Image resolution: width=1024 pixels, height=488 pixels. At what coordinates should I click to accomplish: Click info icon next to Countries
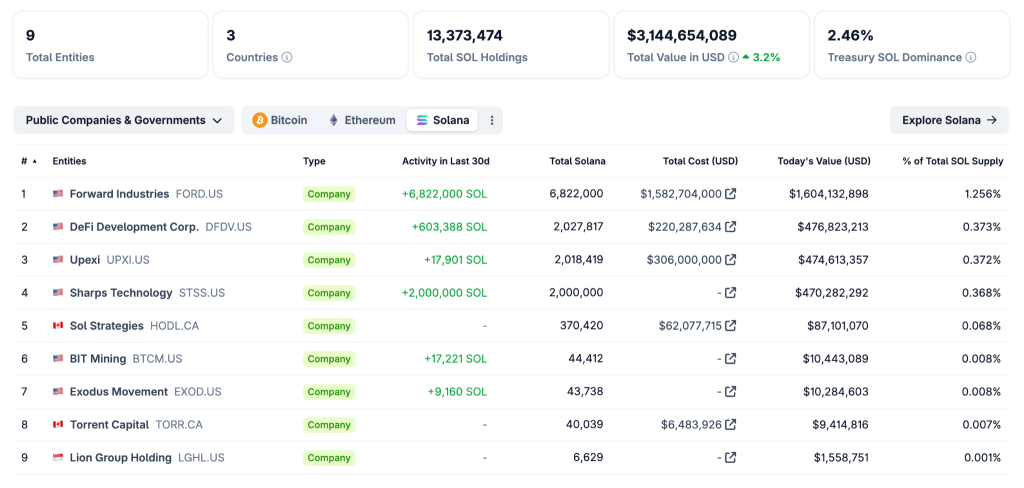pos(287,58)
